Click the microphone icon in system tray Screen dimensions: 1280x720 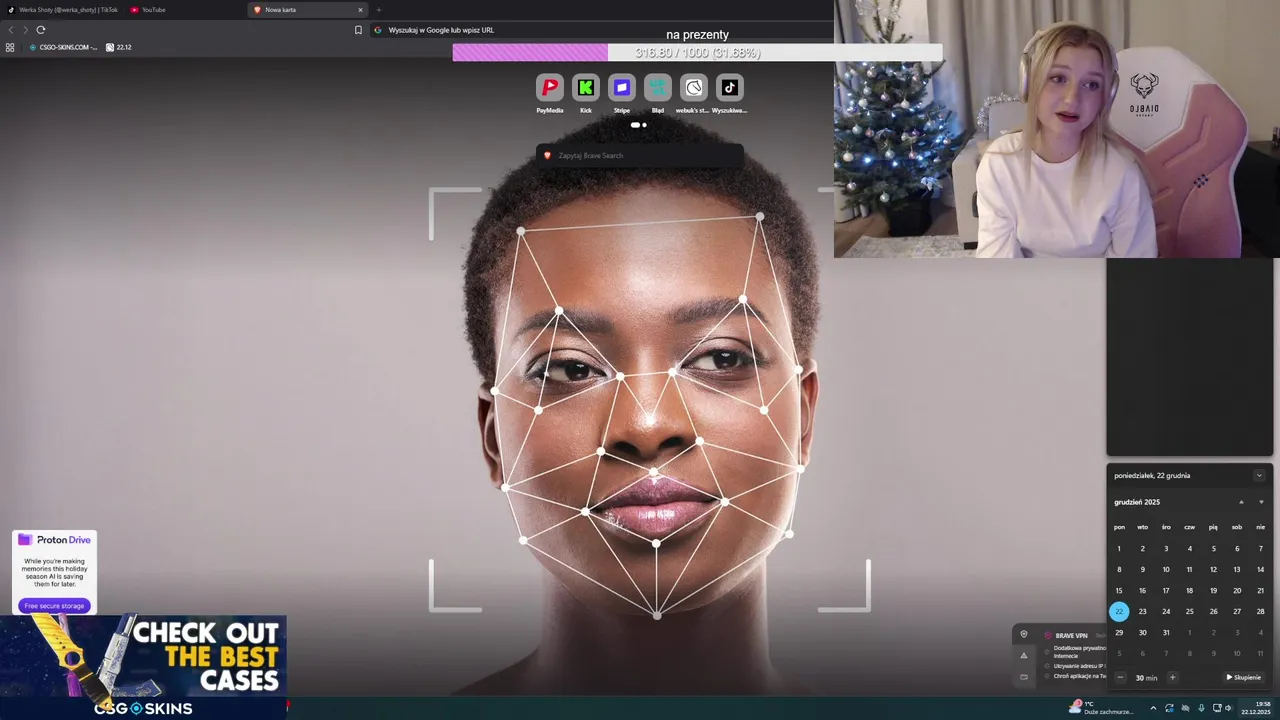pos(1201,708)
